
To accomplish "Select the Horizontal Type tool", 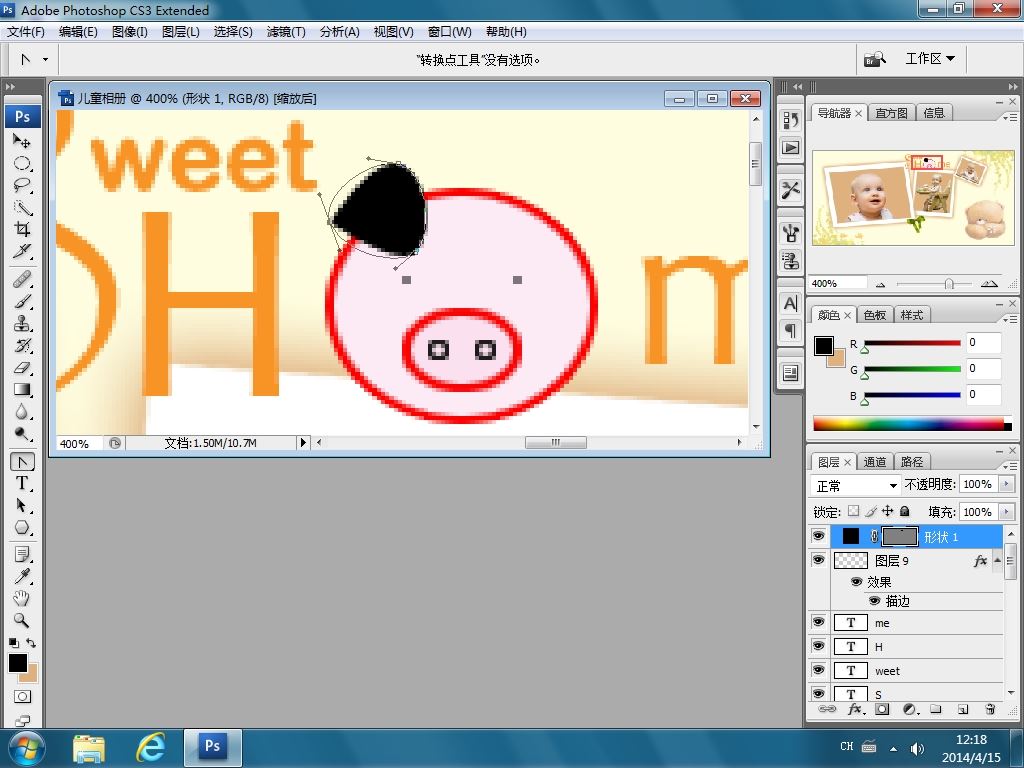I will pyautogui.click(x=22, y=483).
